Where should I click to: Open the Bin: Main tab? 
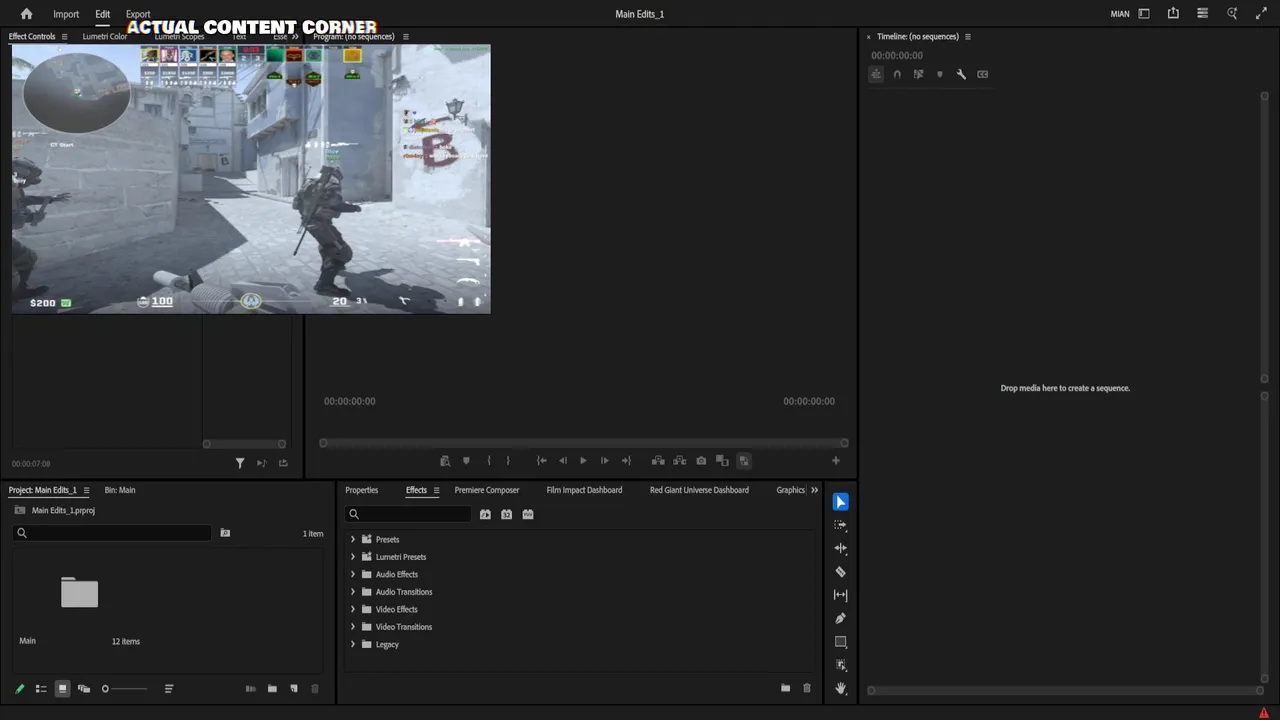tap(120, 490)
